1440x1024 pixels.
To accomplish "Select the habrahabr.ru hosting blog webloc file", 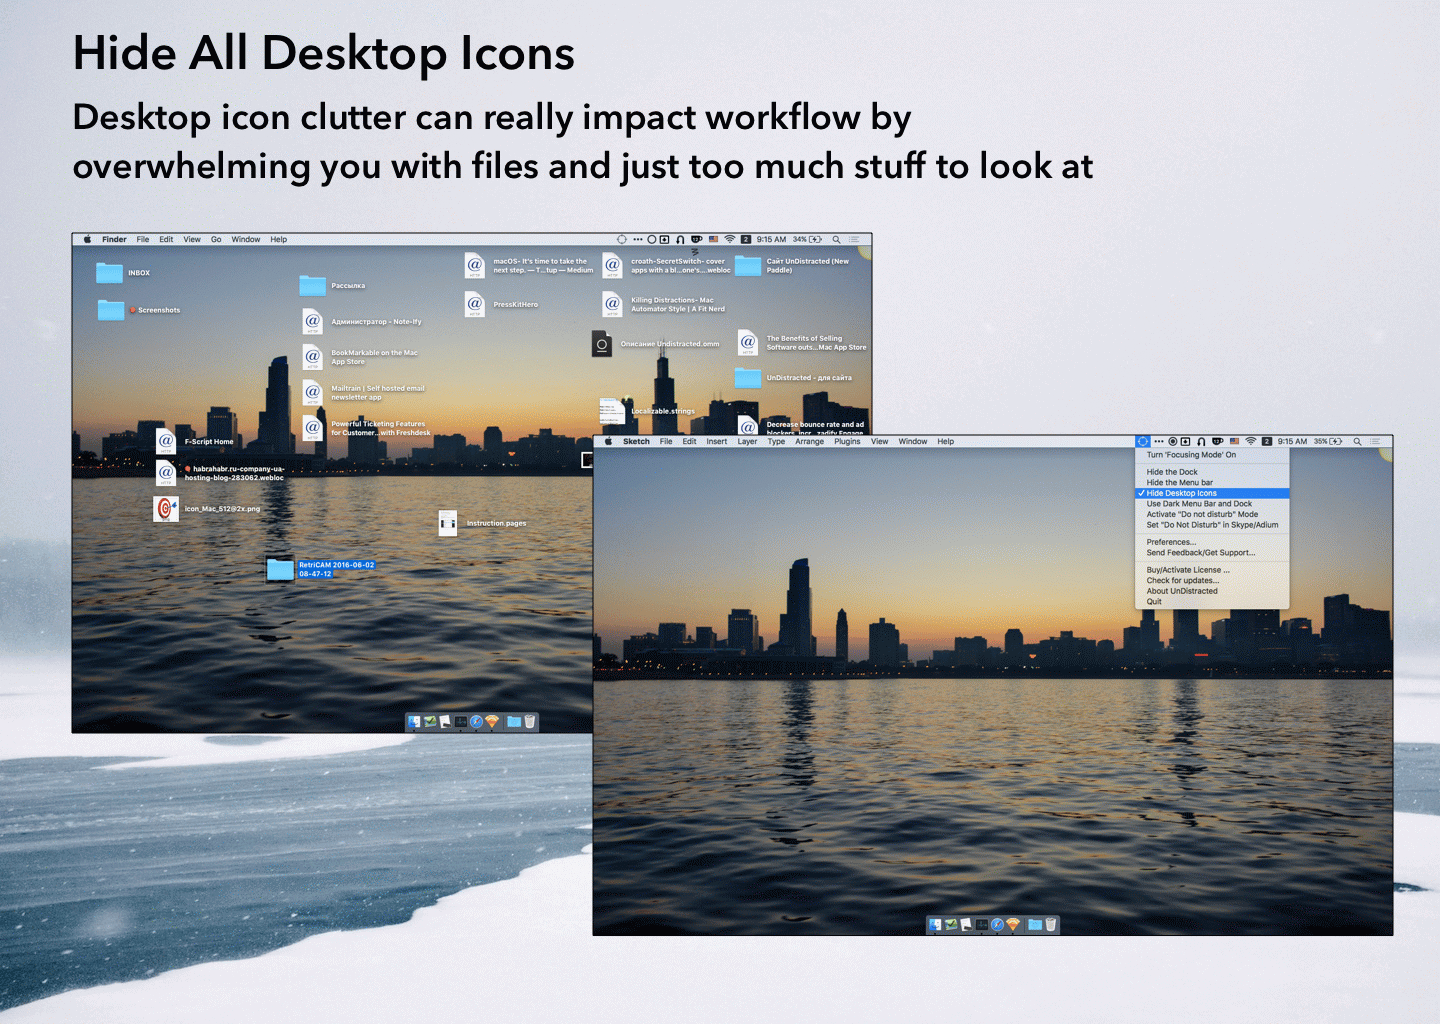I will click(x=166, y=473).
